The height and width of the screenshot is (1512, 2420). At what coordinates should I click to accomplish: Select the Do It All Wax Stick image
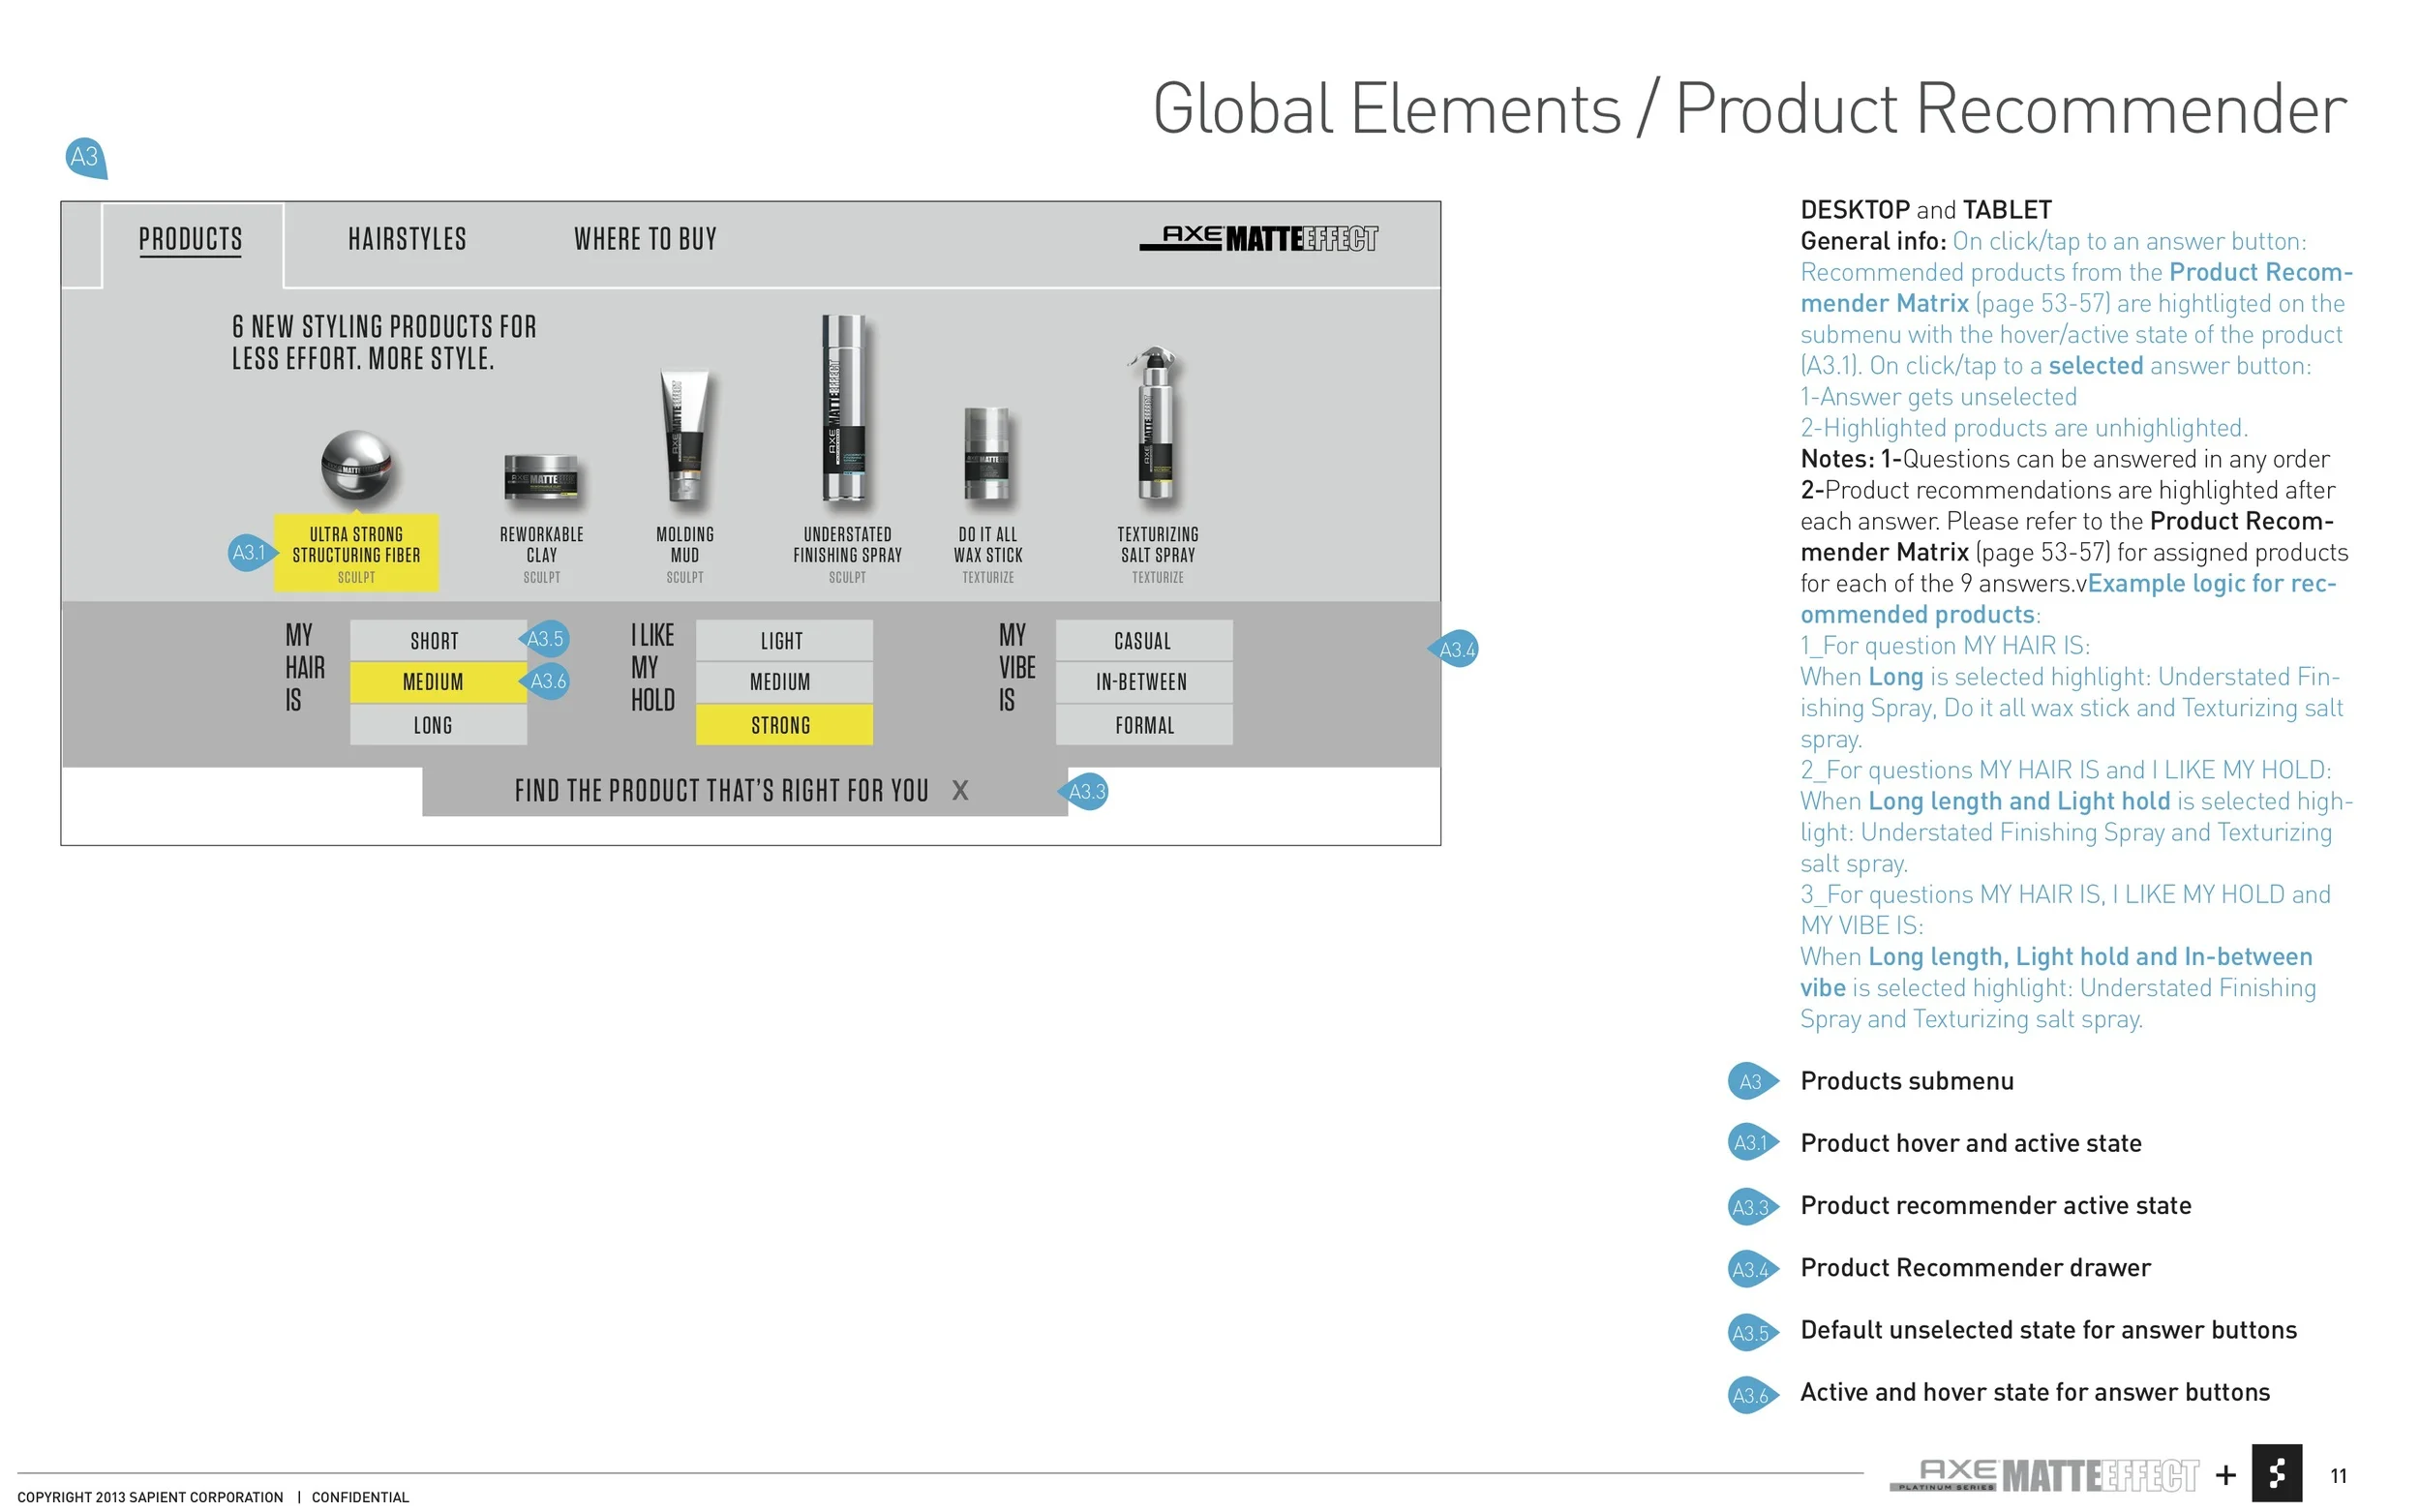pos(987,453)
